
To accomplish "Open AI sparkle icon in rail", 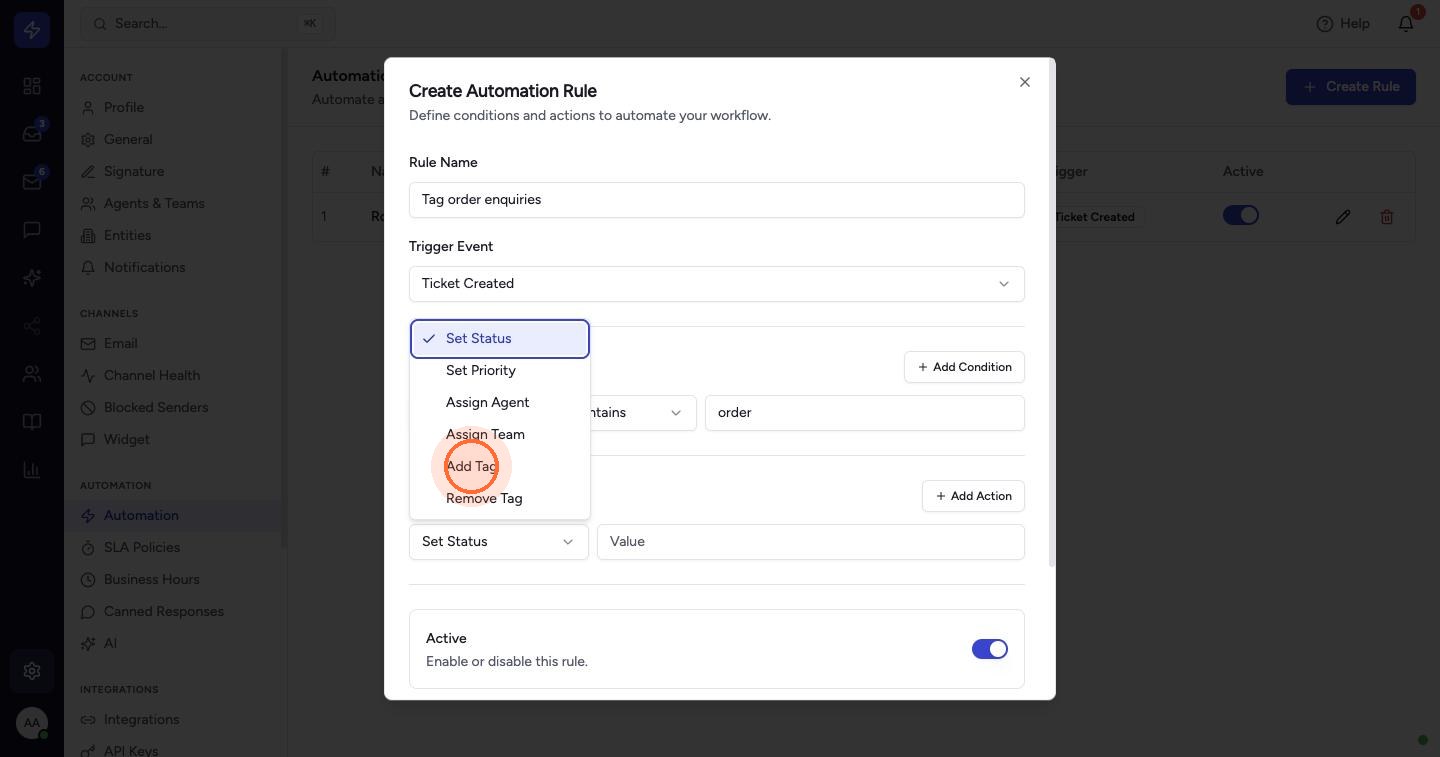I will 32,278.
